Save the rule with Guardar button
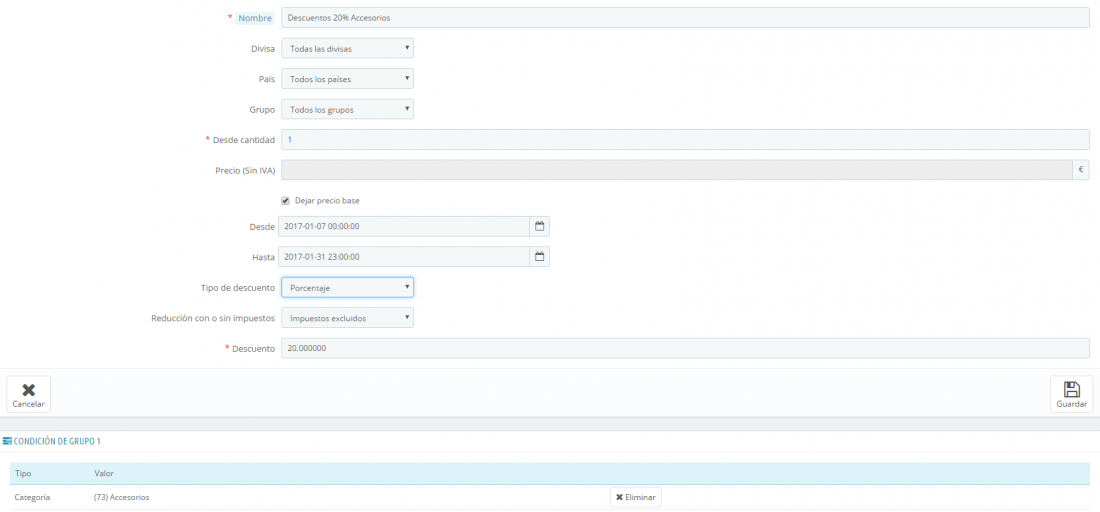Viewport: 1100px width, 512px height. click(x=1071, y=394)
